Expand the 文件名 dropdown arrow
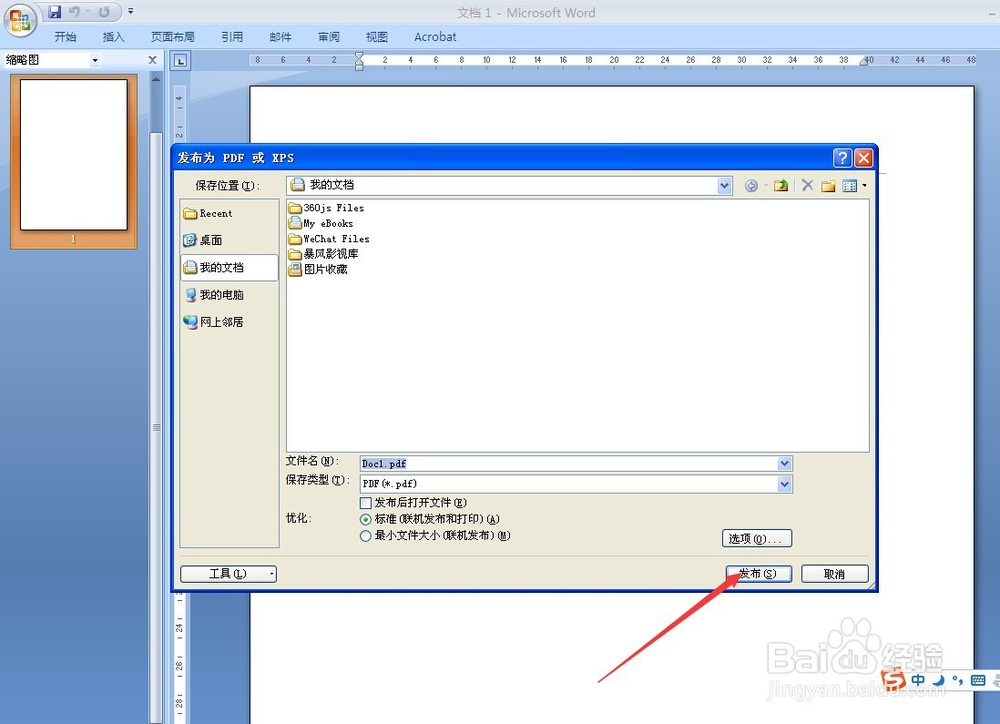The height and width of the screenshot is (724, 1000). tap(784, 464)
